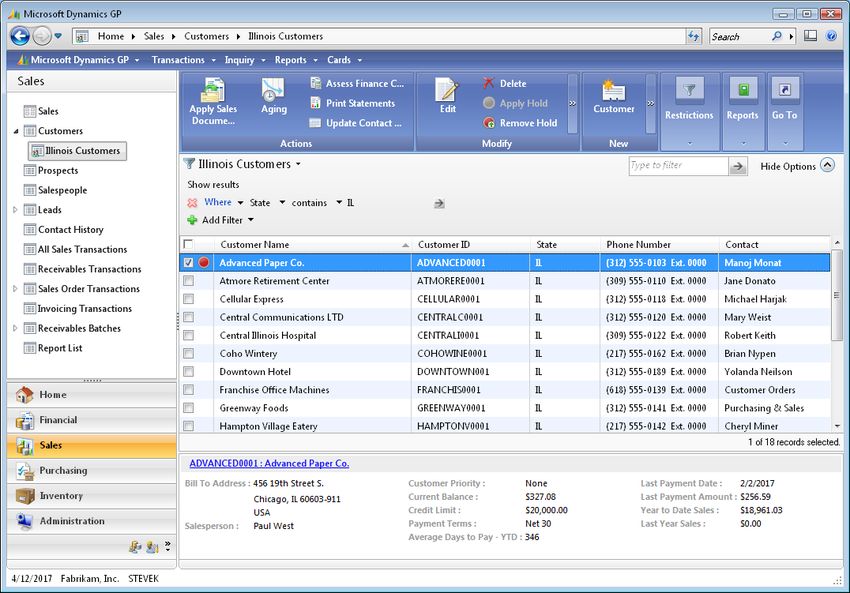Viewport: 850px width, 593px height.
Task: Open the Transactions menu
Action: tap(183, 60)
